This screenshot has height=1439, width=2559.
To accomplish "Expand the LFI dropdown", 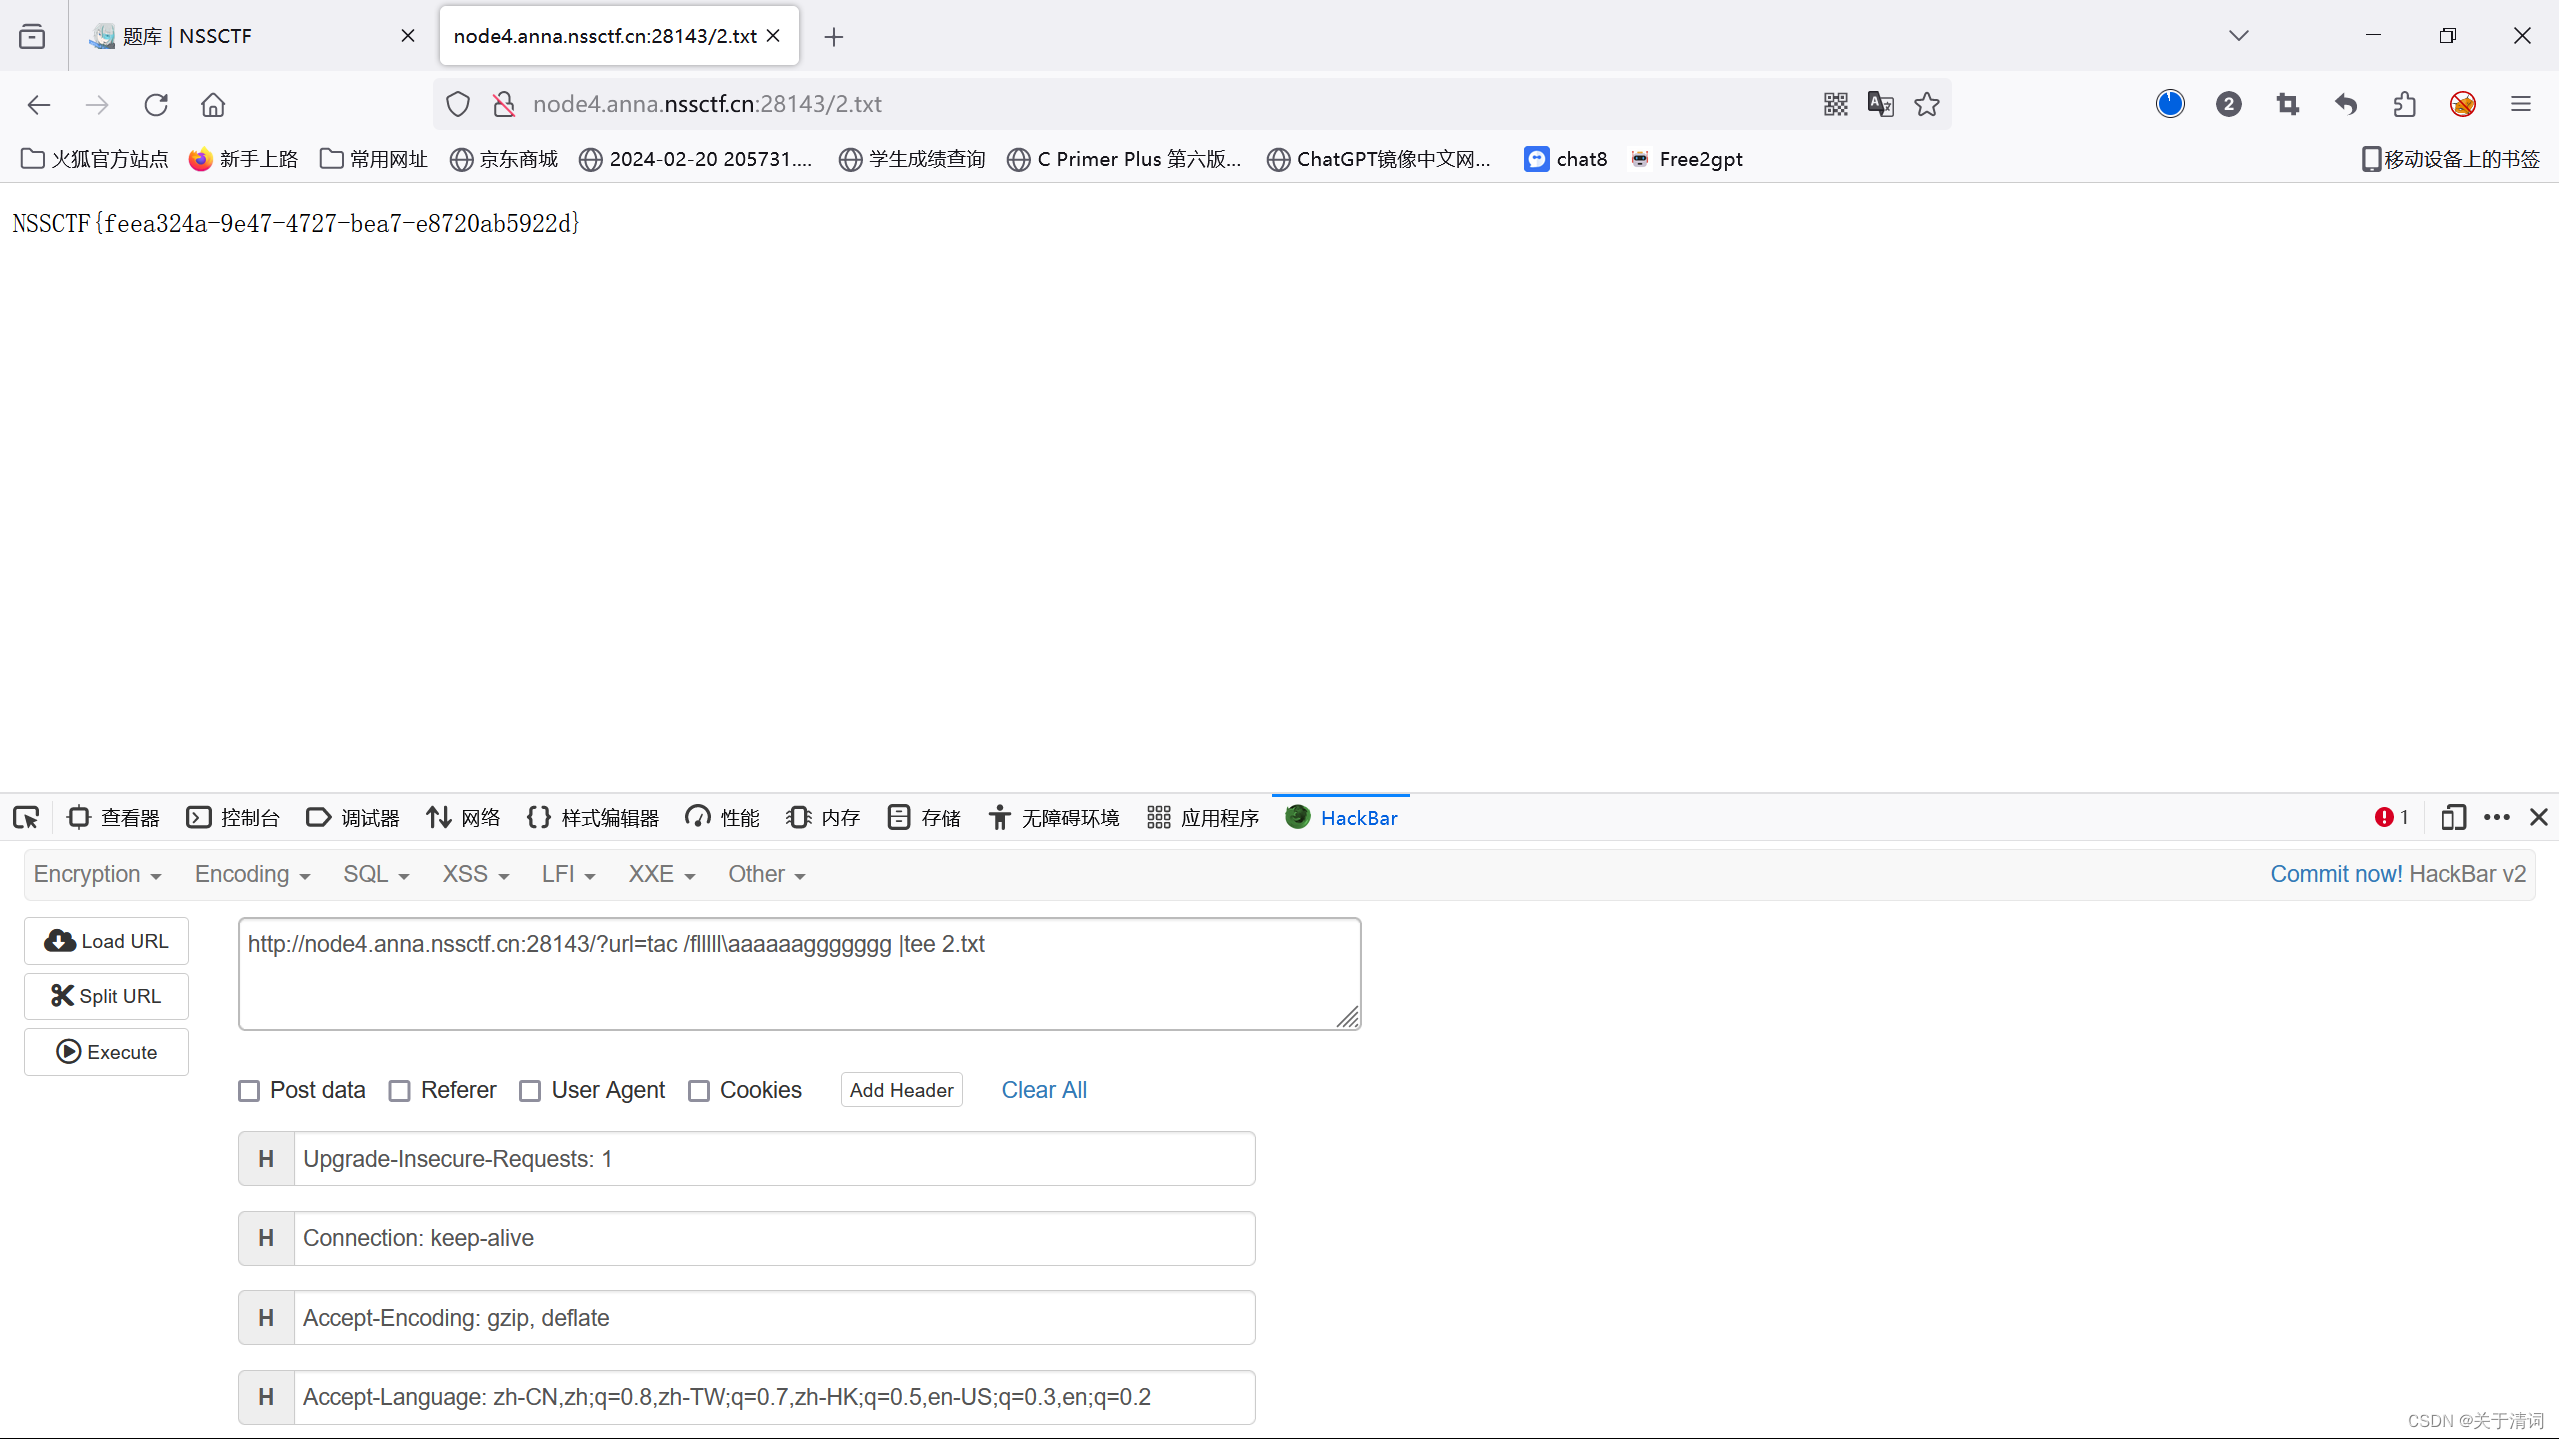I will pyautogui.click(x=568, y=875).
